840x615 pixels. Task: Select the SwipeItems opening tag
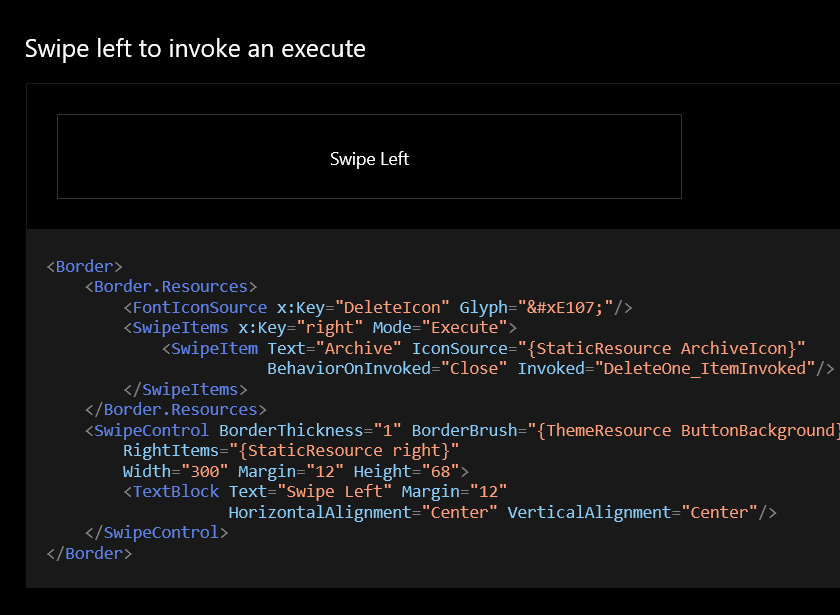(x=177, y=327)
